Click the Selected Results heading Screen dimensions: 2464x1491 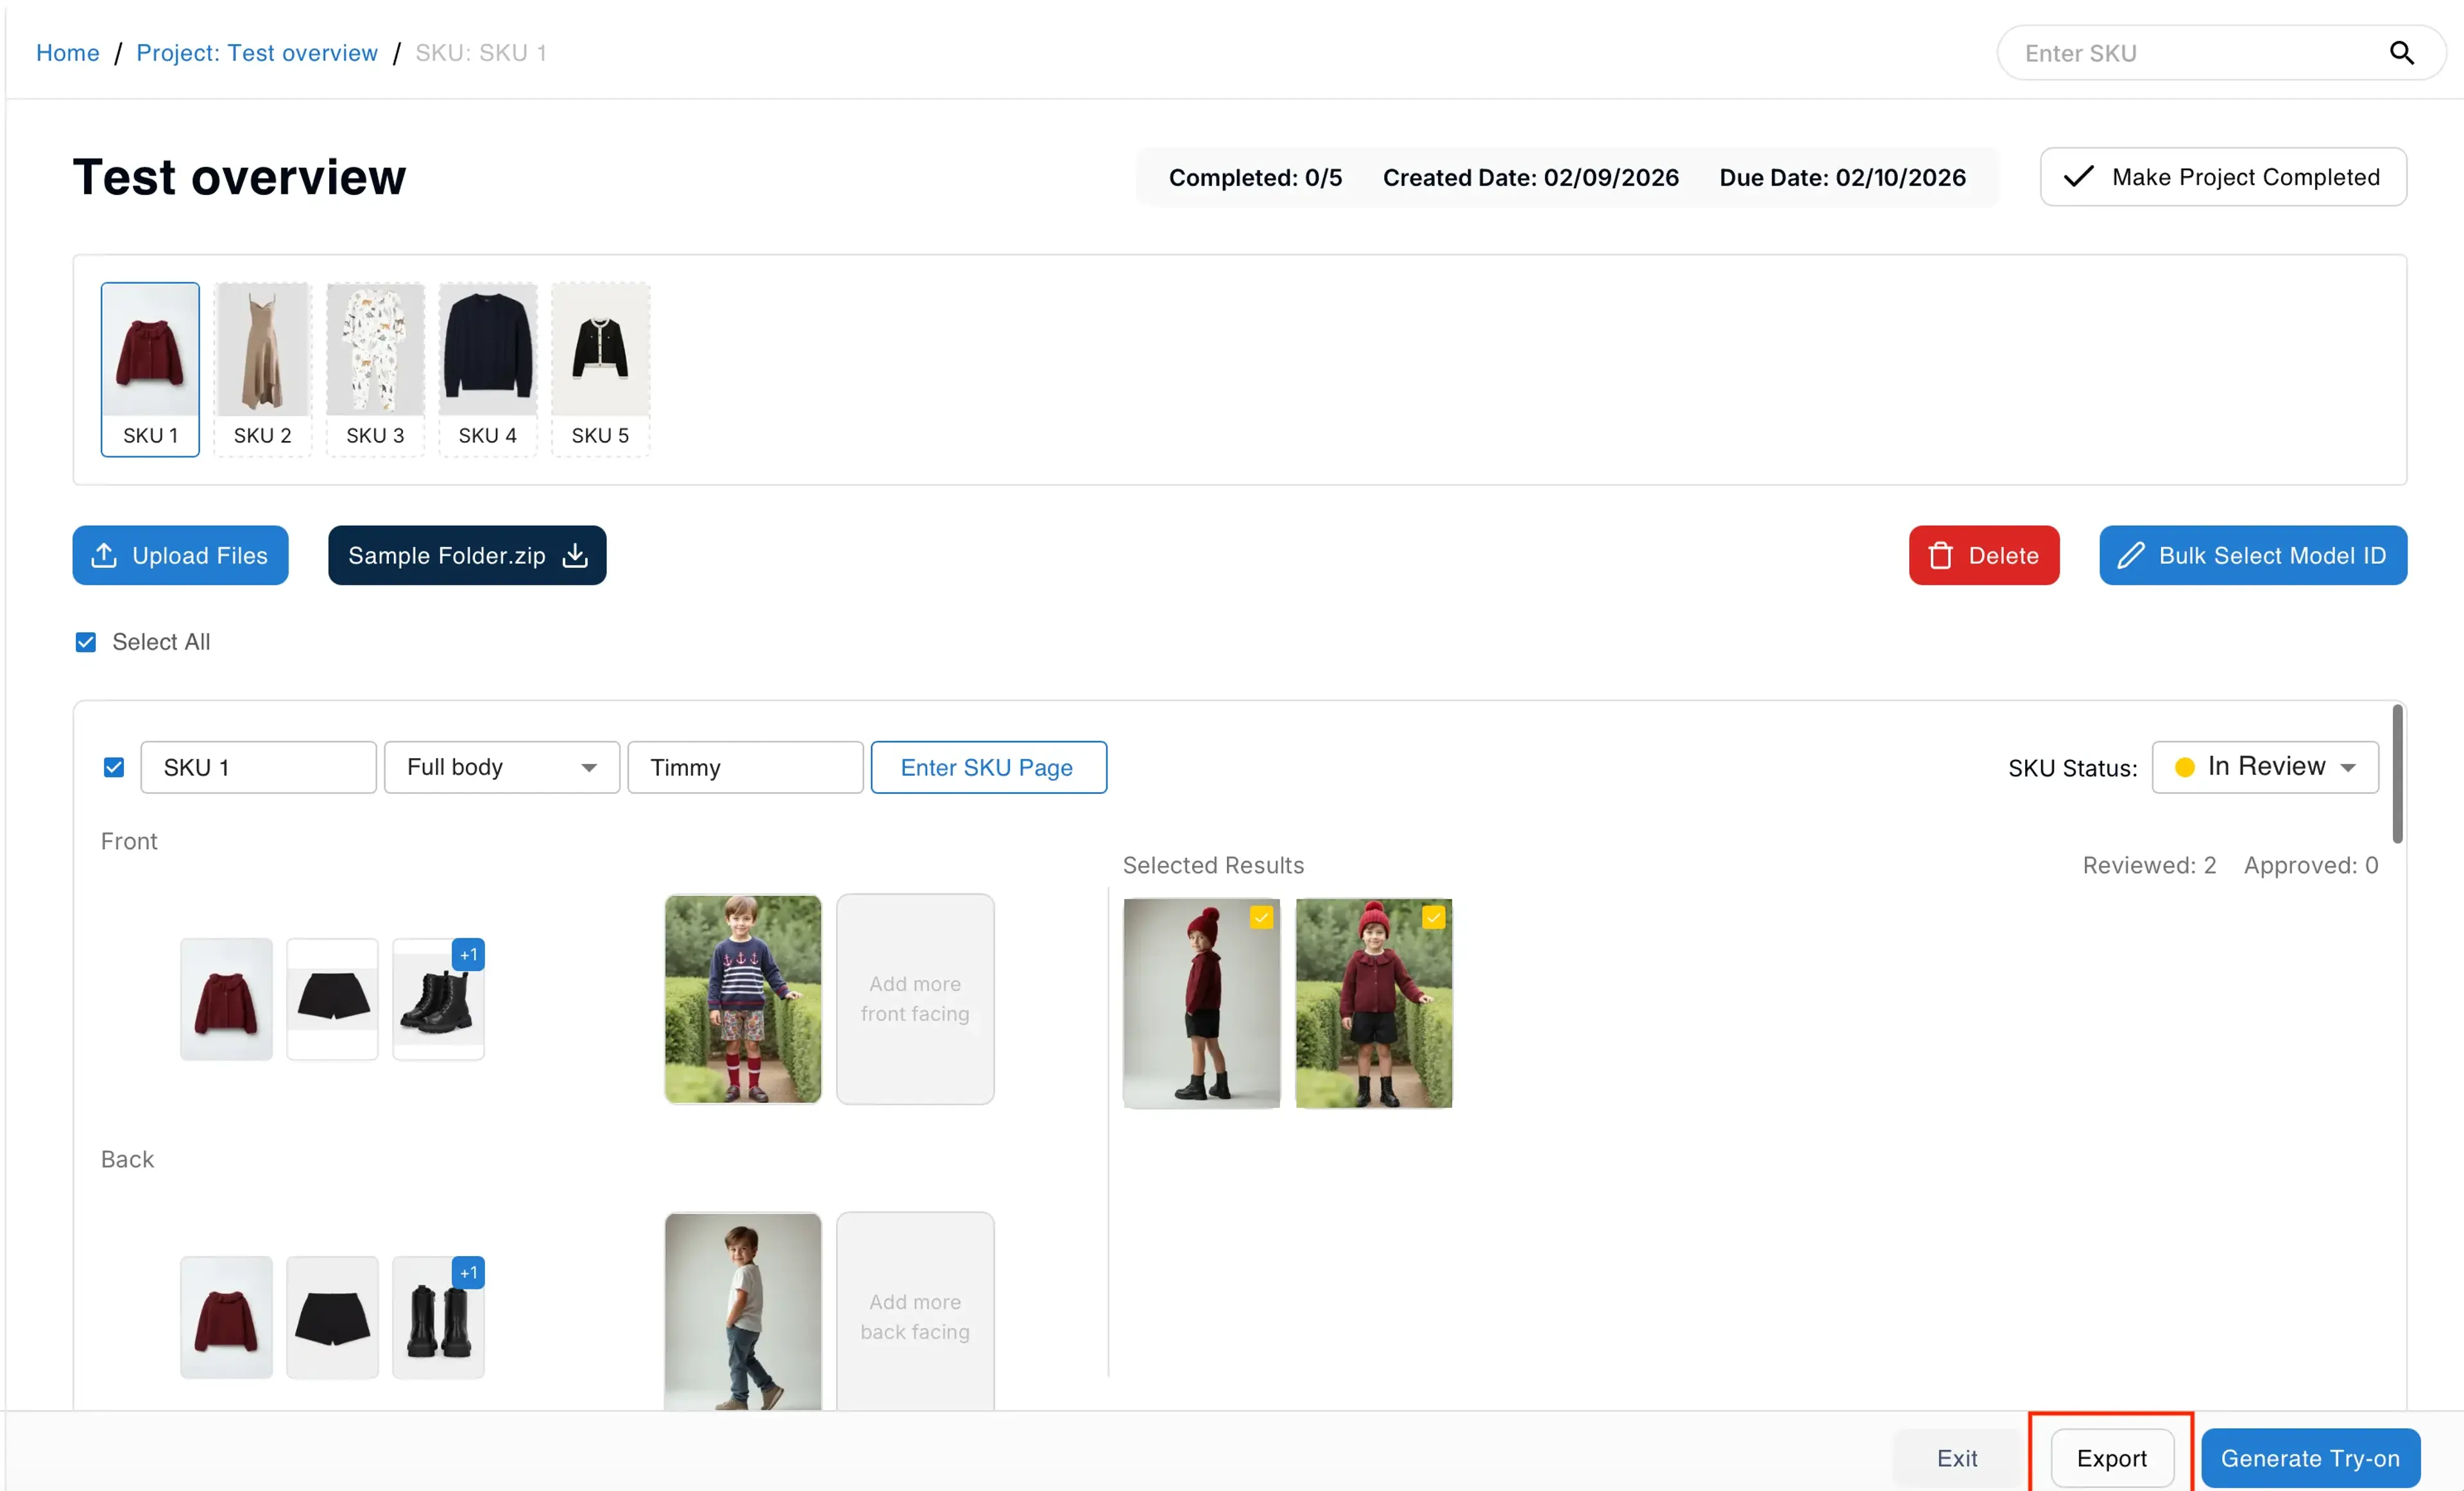1213,865
